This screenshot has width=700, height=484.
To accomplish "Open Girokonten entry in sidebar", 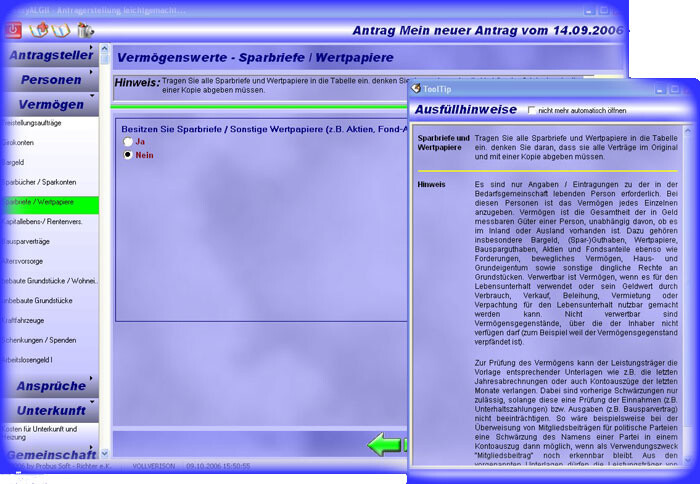I will click(x=18, y=142).
